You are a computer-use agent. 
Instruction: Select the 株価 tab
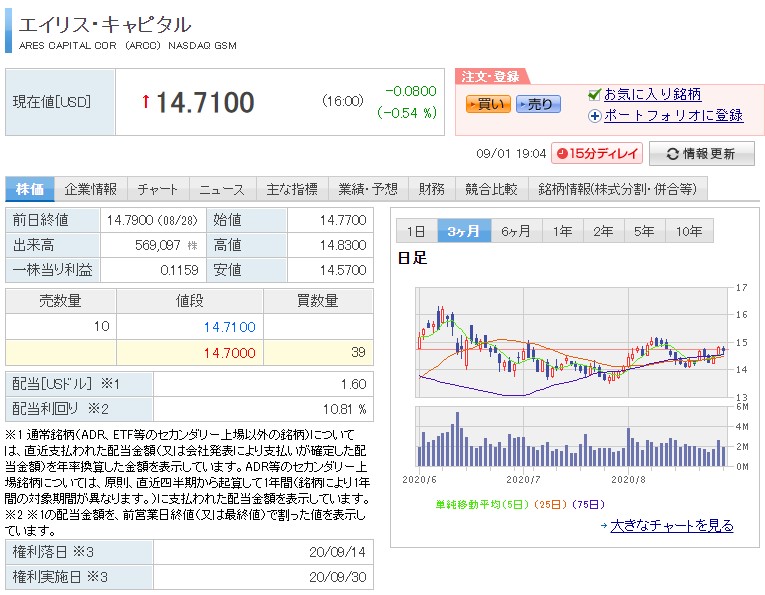click(30, 189)
